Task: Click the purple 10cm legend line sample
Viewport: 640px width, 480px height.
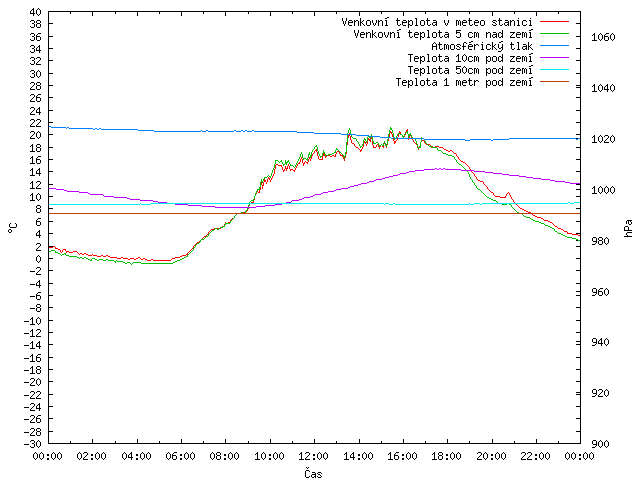Action: 554,58
